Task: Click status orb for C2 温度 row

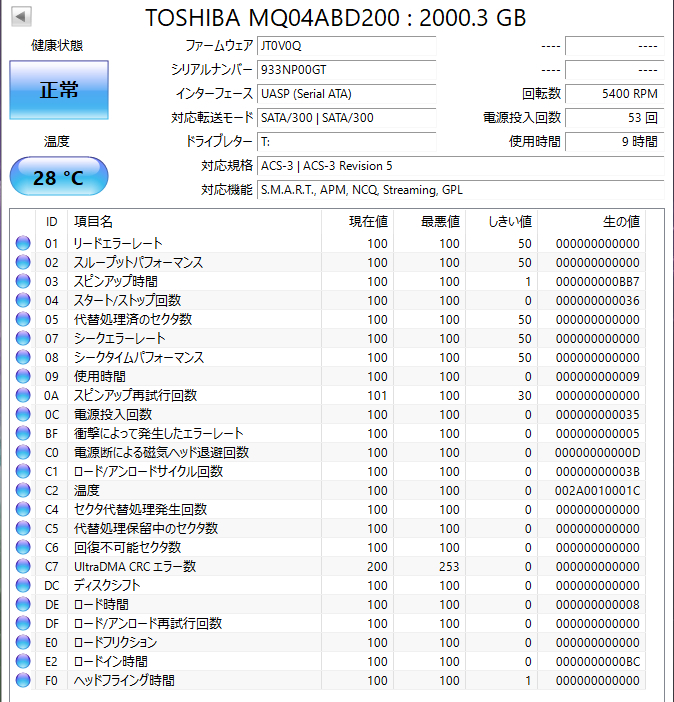Action: (23, 491)
